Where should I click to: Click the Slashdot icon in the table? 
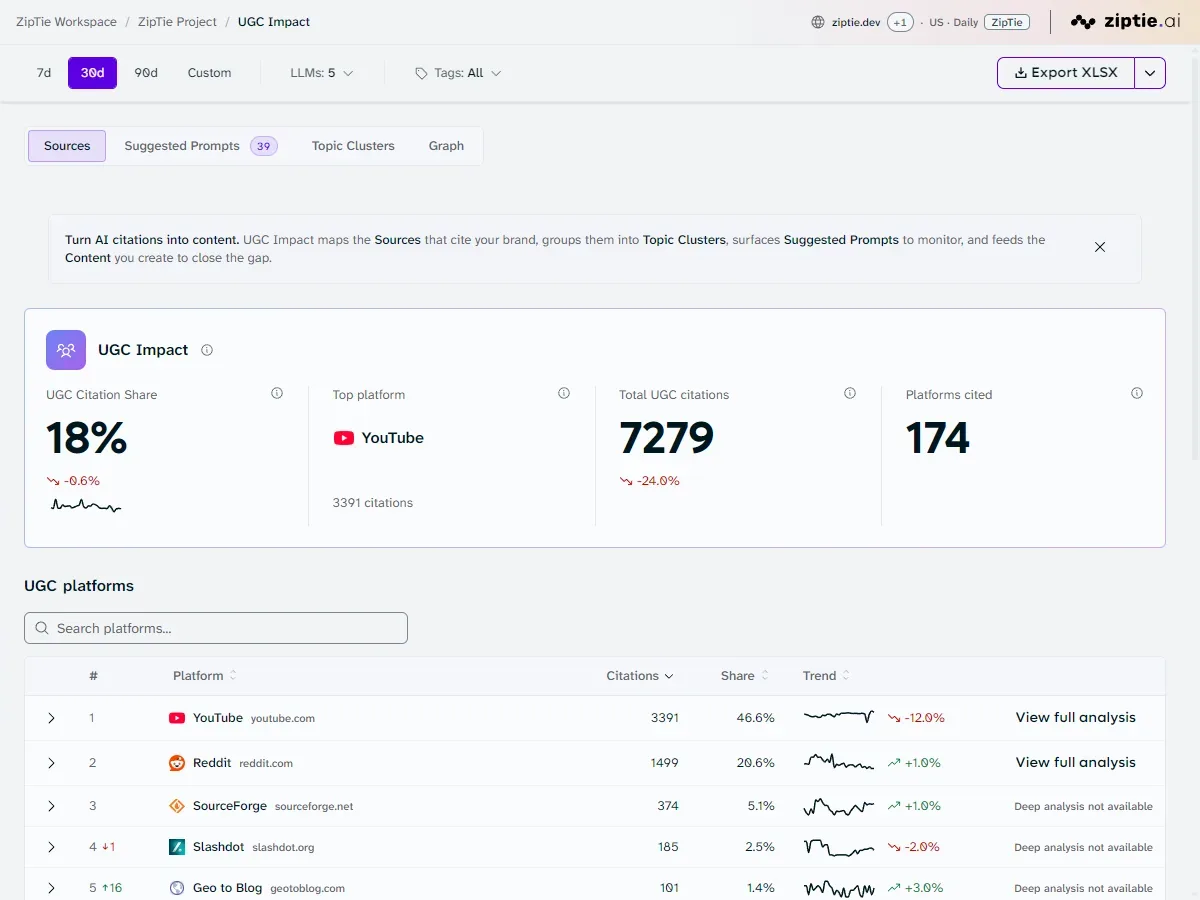click(177, 847)
